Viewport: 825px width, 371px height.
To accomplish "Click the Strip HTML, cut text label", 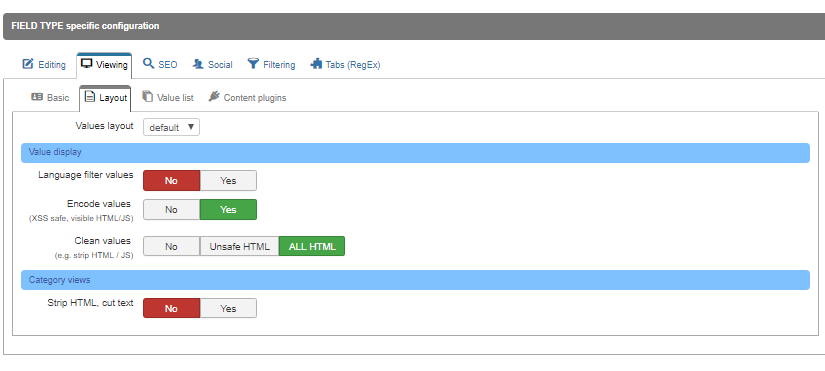I will pyautogui.click(x=90, y=303).
